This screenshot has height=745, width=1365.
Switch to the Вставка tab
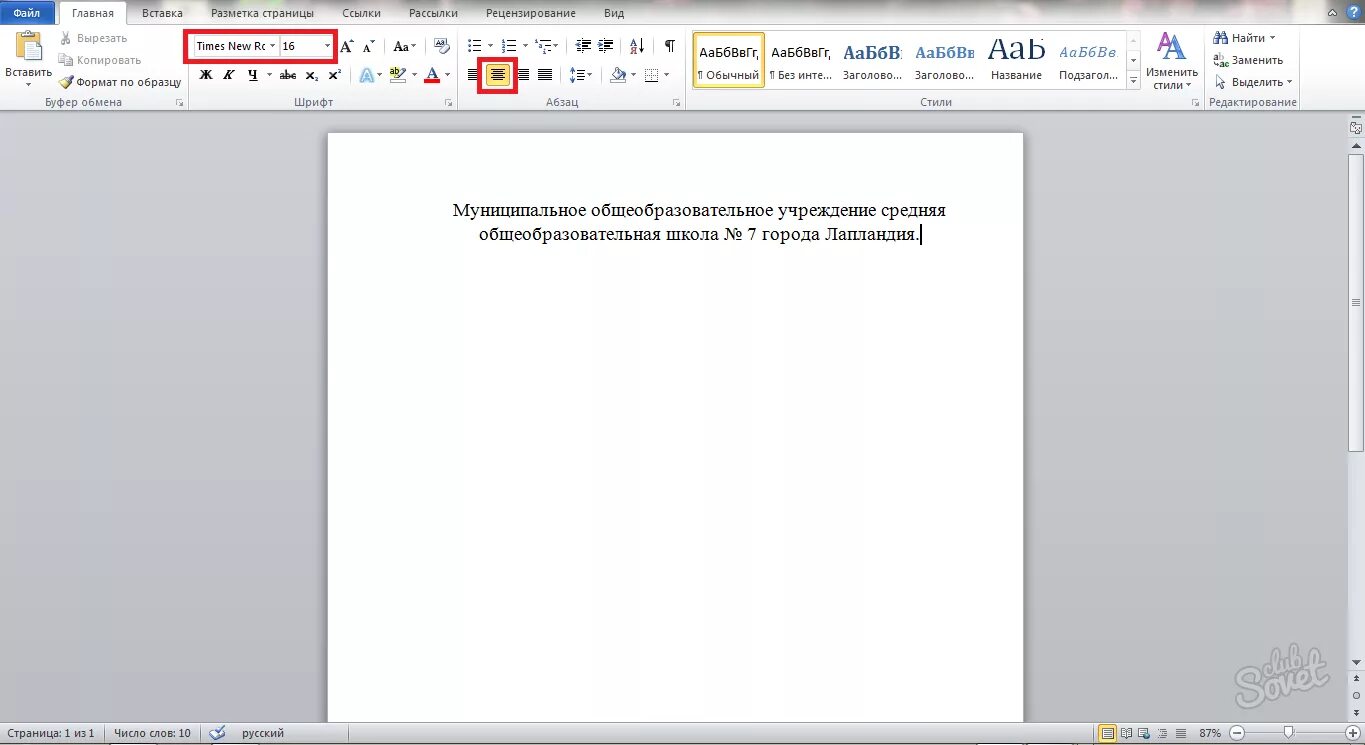point(162,13)
